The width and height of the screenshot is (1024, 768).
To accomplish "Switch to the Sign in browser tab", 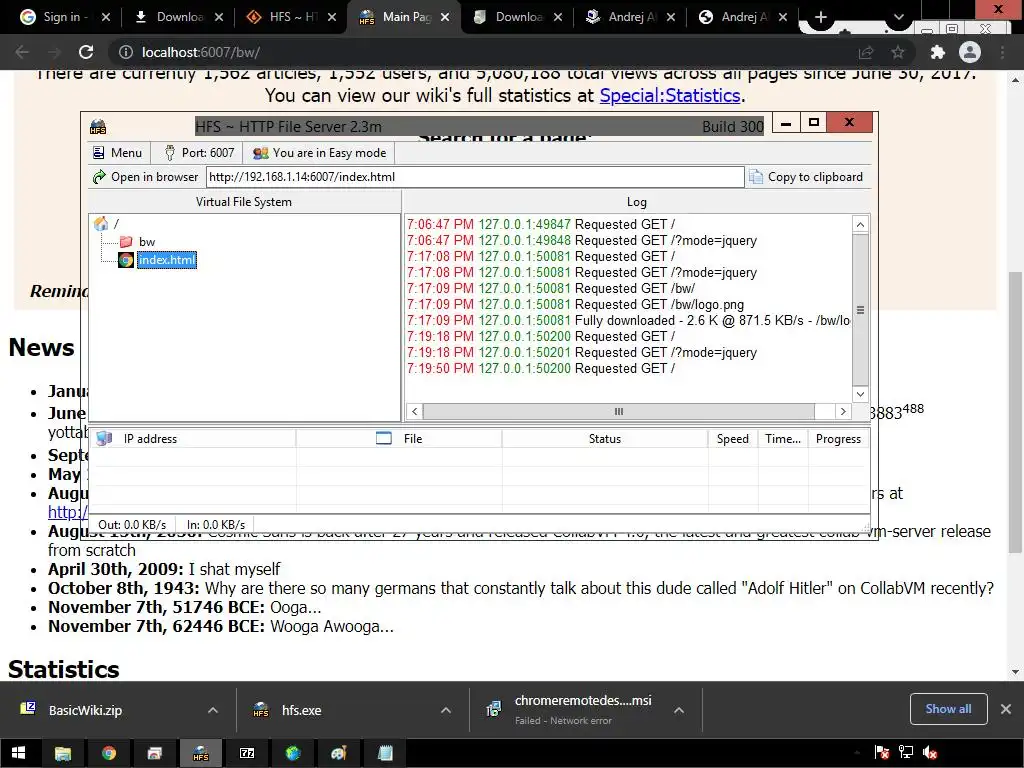I will 65,17.
